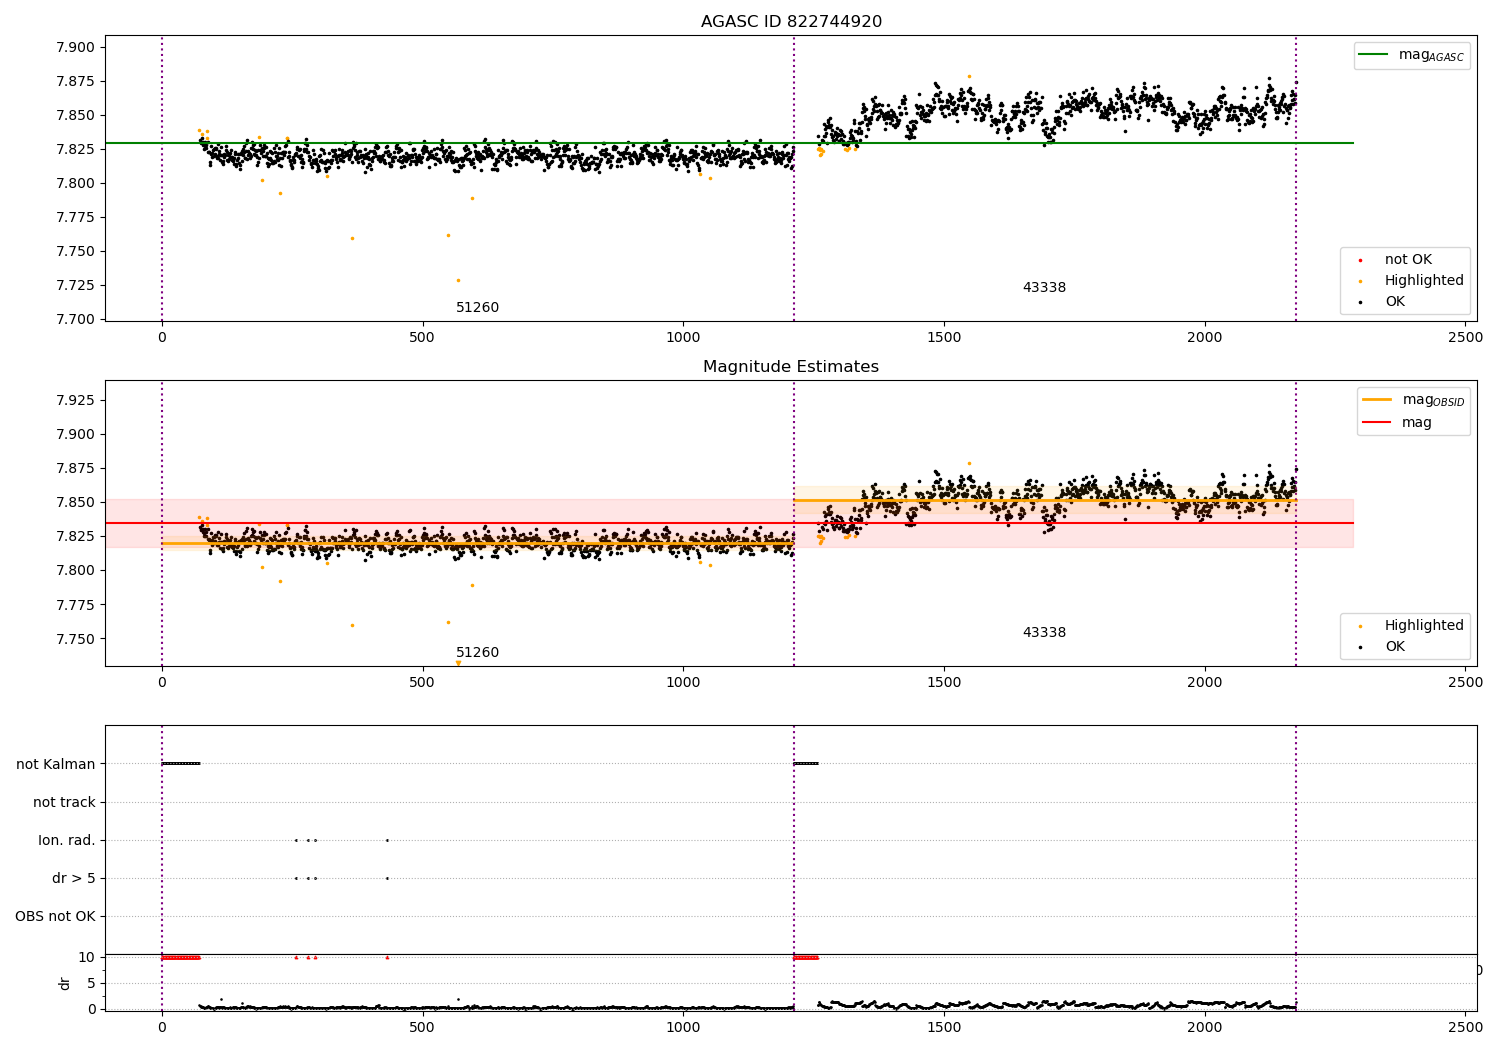Click the green mag AGASC line in the top plot
Screen dimensions: 1500x1050
click(729, 143)
